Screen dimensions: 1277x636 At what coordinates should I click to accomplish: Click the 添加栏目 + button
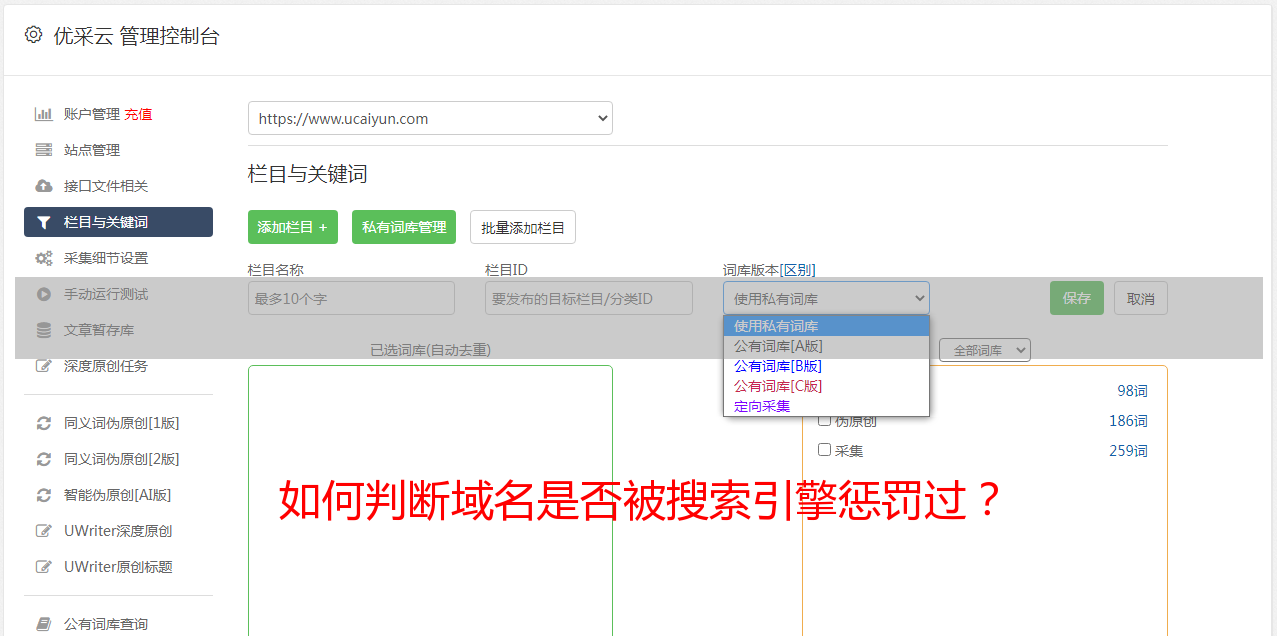coord(293,227)
